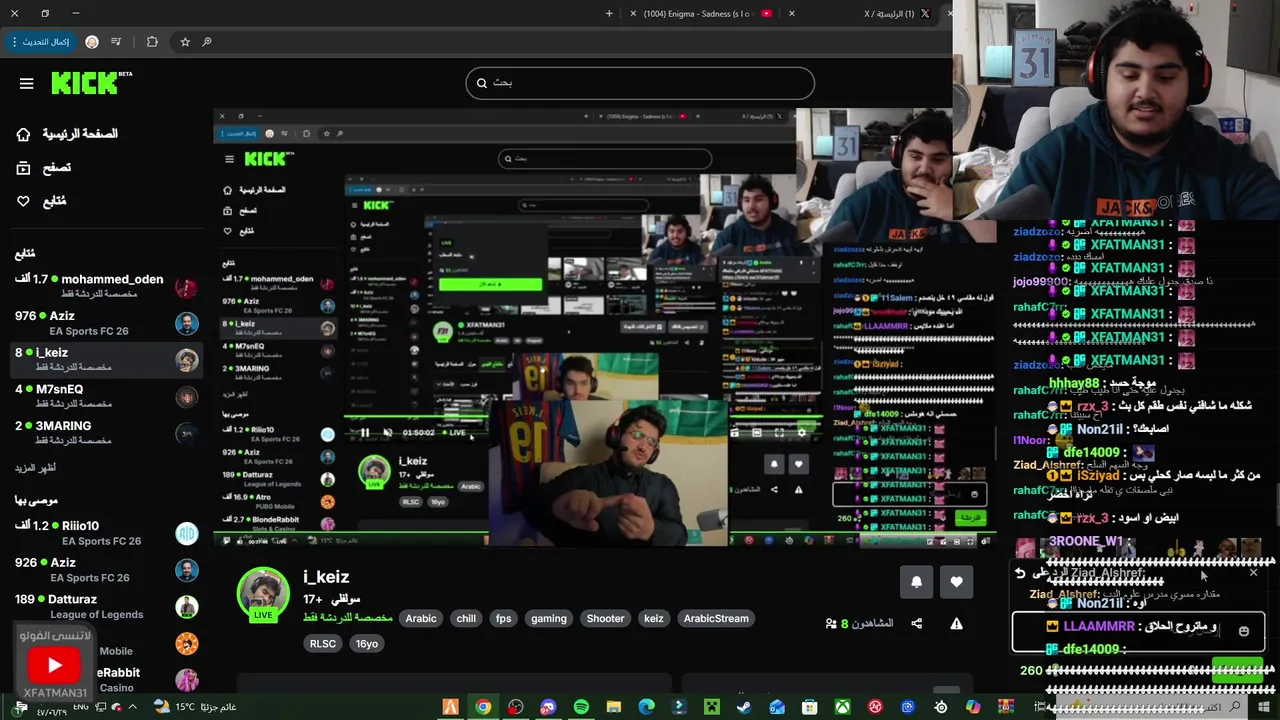Open Steam from the taskbar
Viewport: 1280px width, 720px height.
744,707
